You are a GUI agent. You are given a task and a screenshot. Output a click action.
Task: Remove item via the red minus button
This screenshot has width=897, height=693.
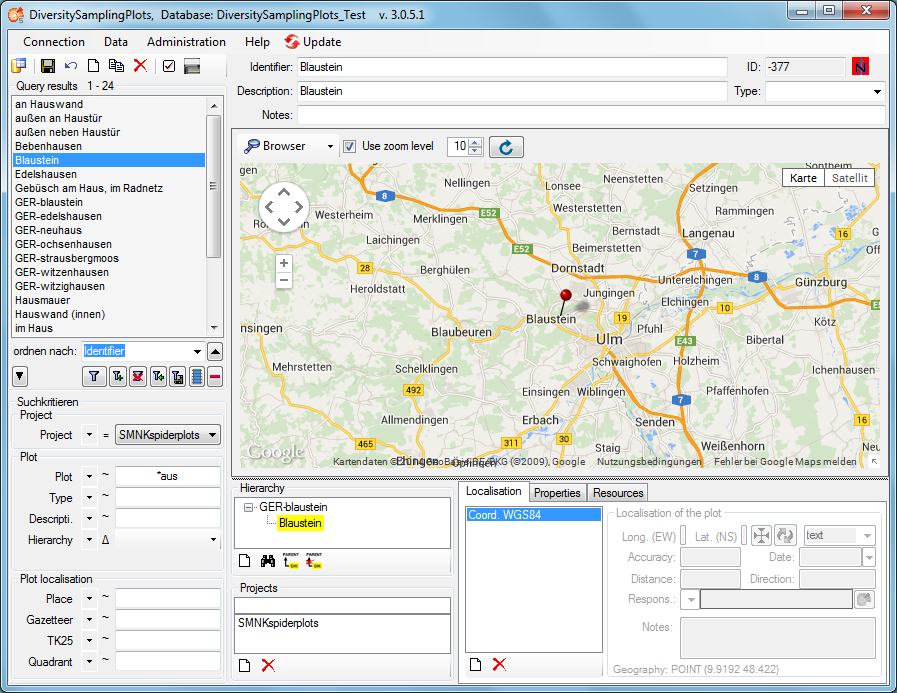coord(215,377)
